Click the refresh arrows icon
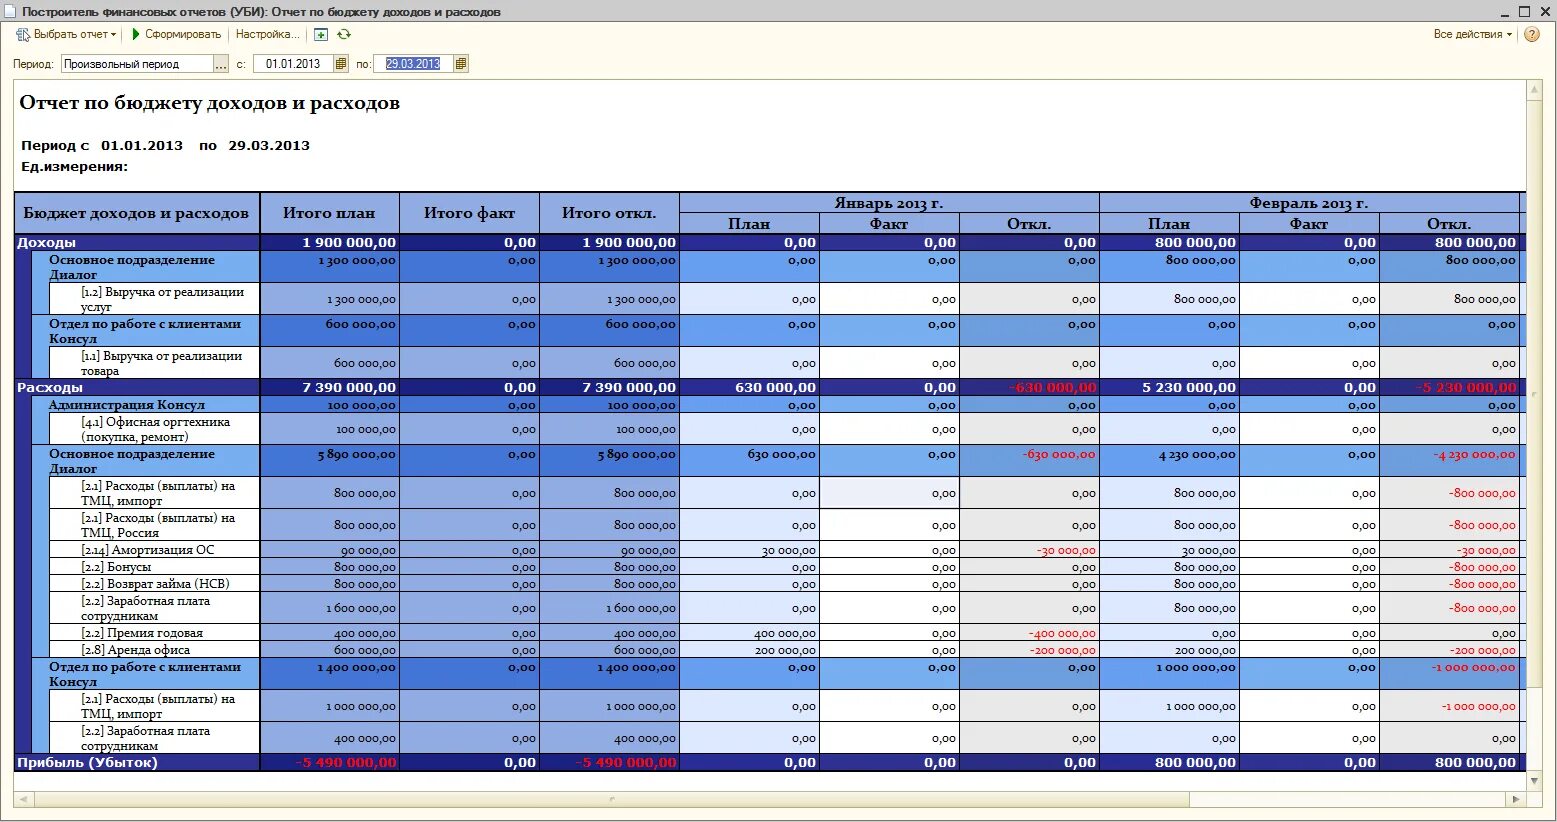The image size is (1557, 822). tap(344, 34)
